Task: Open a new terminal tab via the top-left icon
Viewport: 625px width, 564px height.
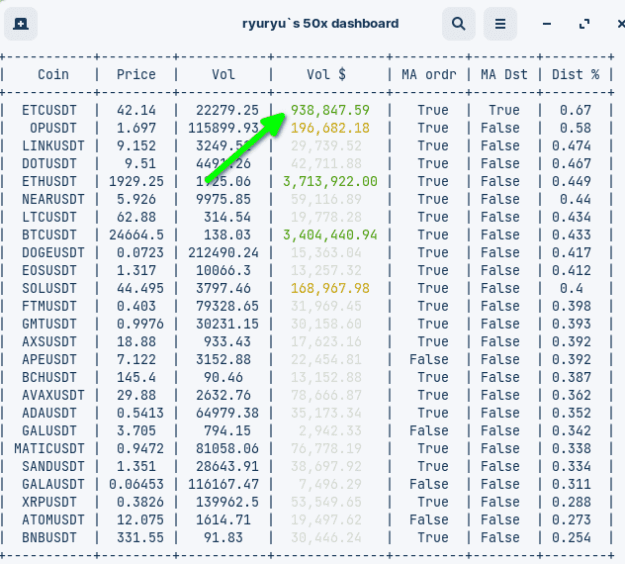Action: [x=21, y=24]
